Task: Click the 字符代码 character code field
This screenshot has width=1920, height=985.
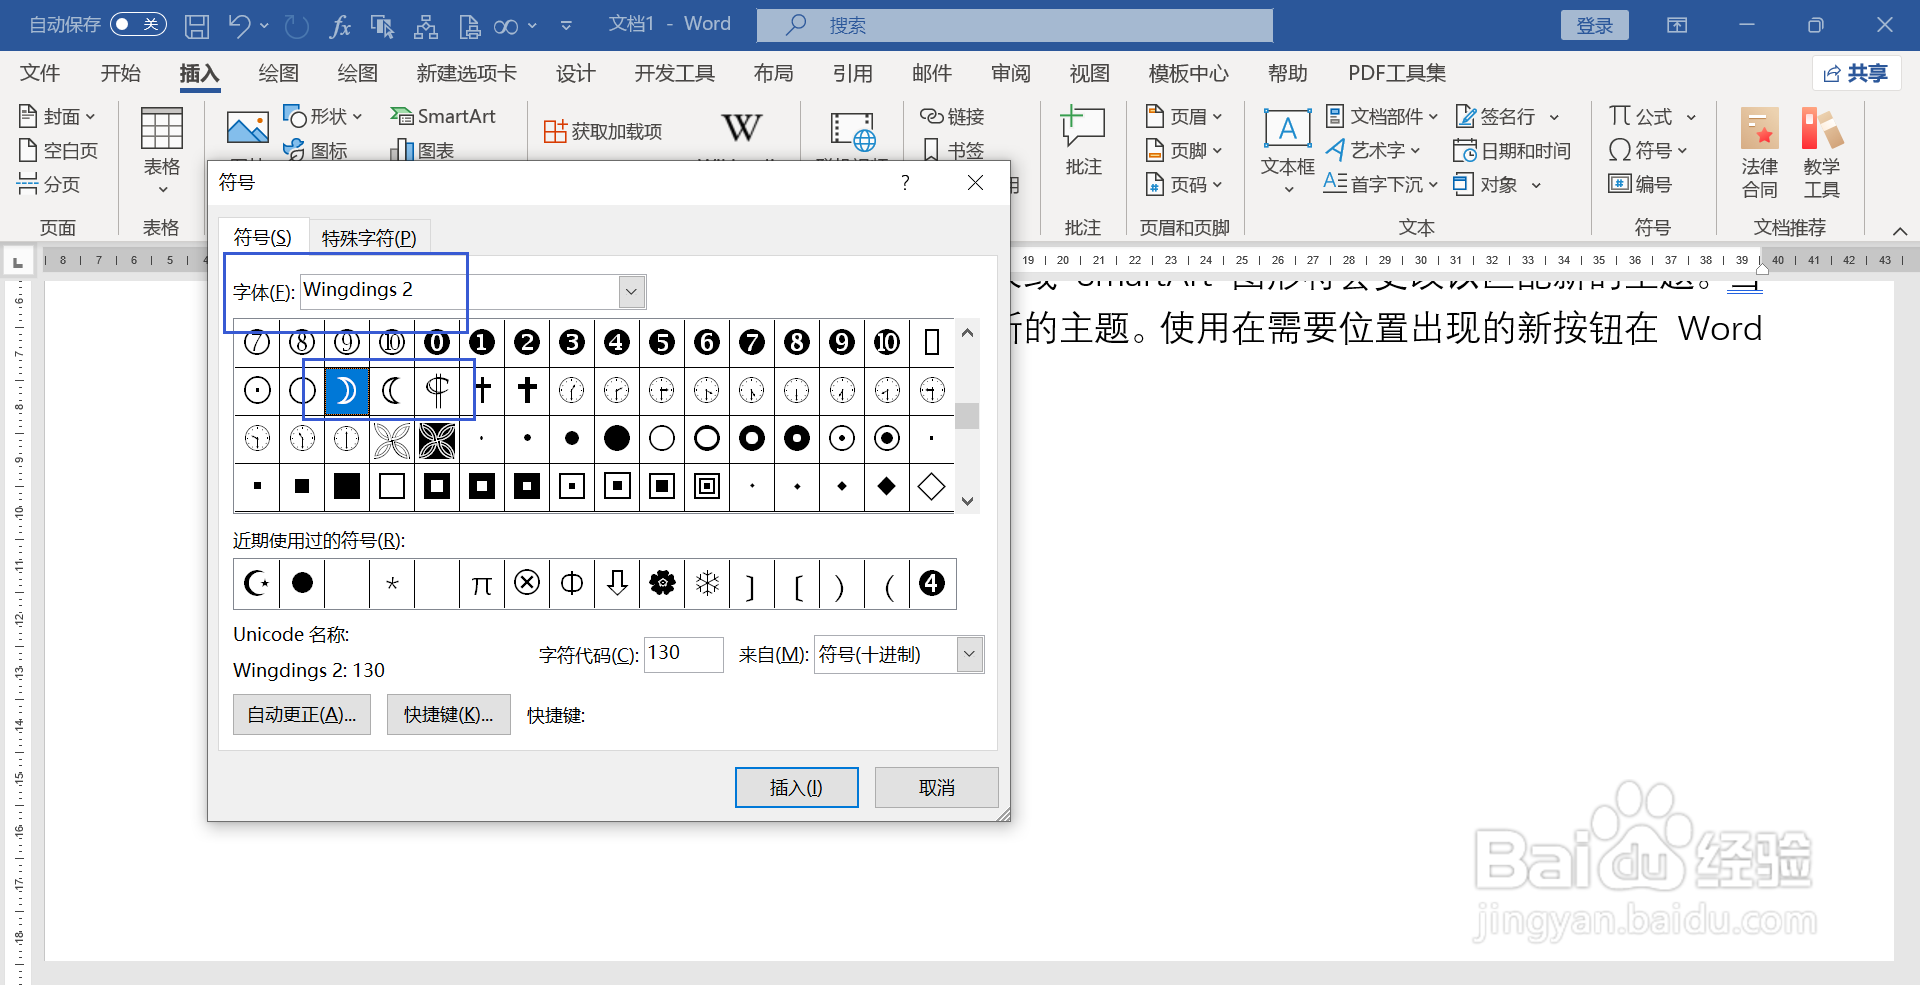Action: pyautogui.click(x=683, y=654)
